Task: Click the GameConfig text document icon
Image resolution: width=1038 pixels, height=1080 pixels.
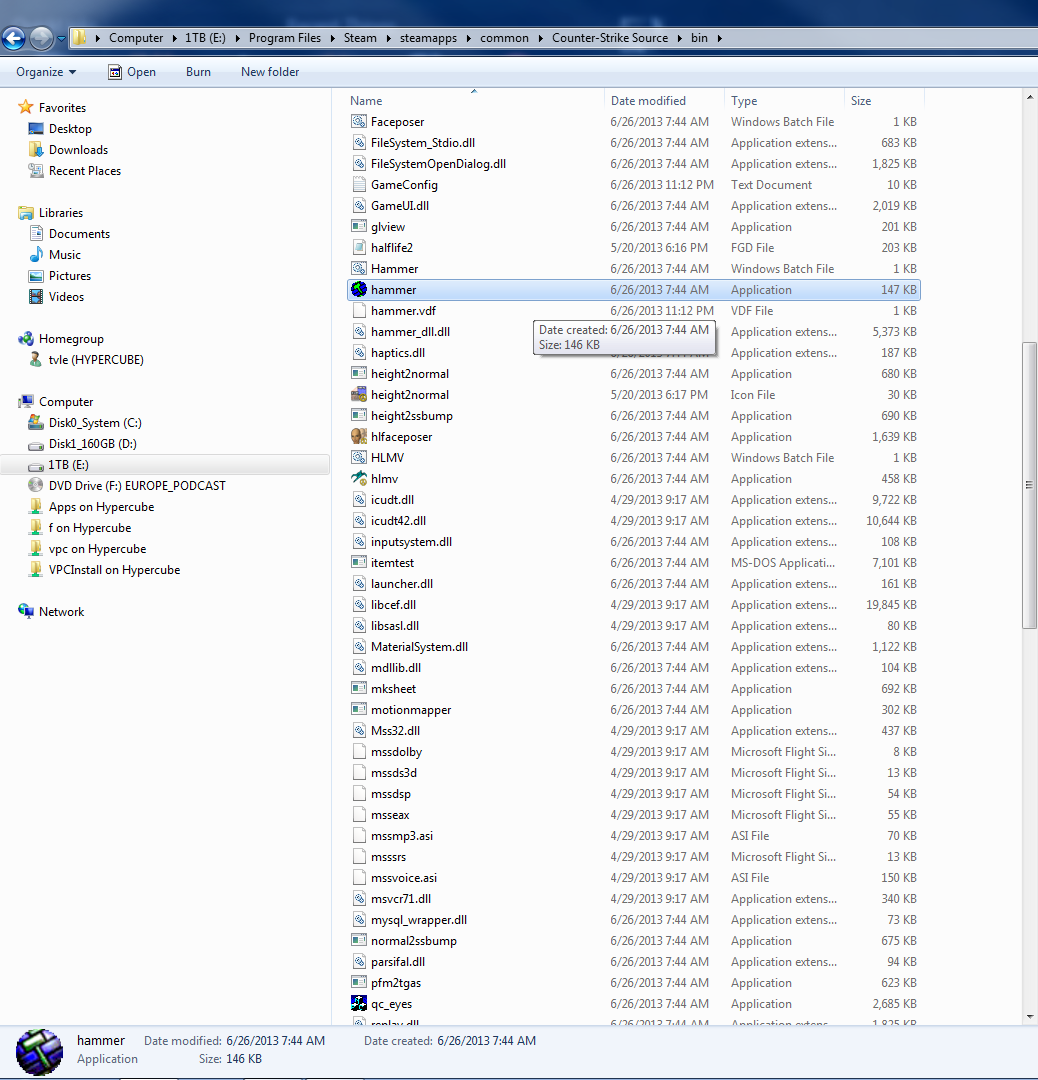Action: pos(359,185)
